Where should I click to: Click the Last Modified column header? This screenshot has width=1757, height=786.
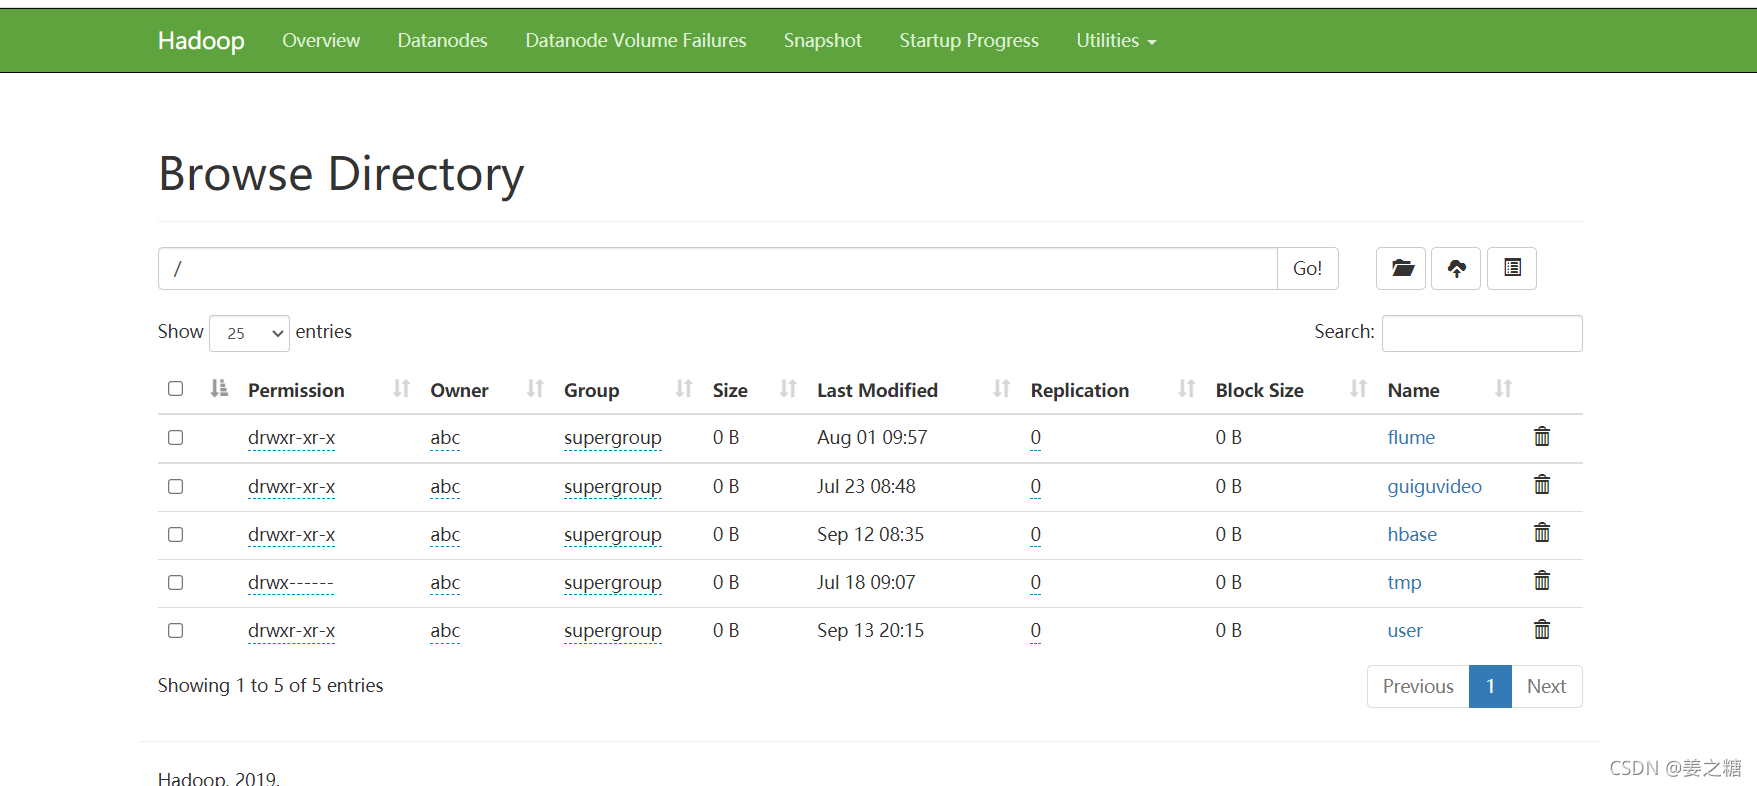(877, 390)
